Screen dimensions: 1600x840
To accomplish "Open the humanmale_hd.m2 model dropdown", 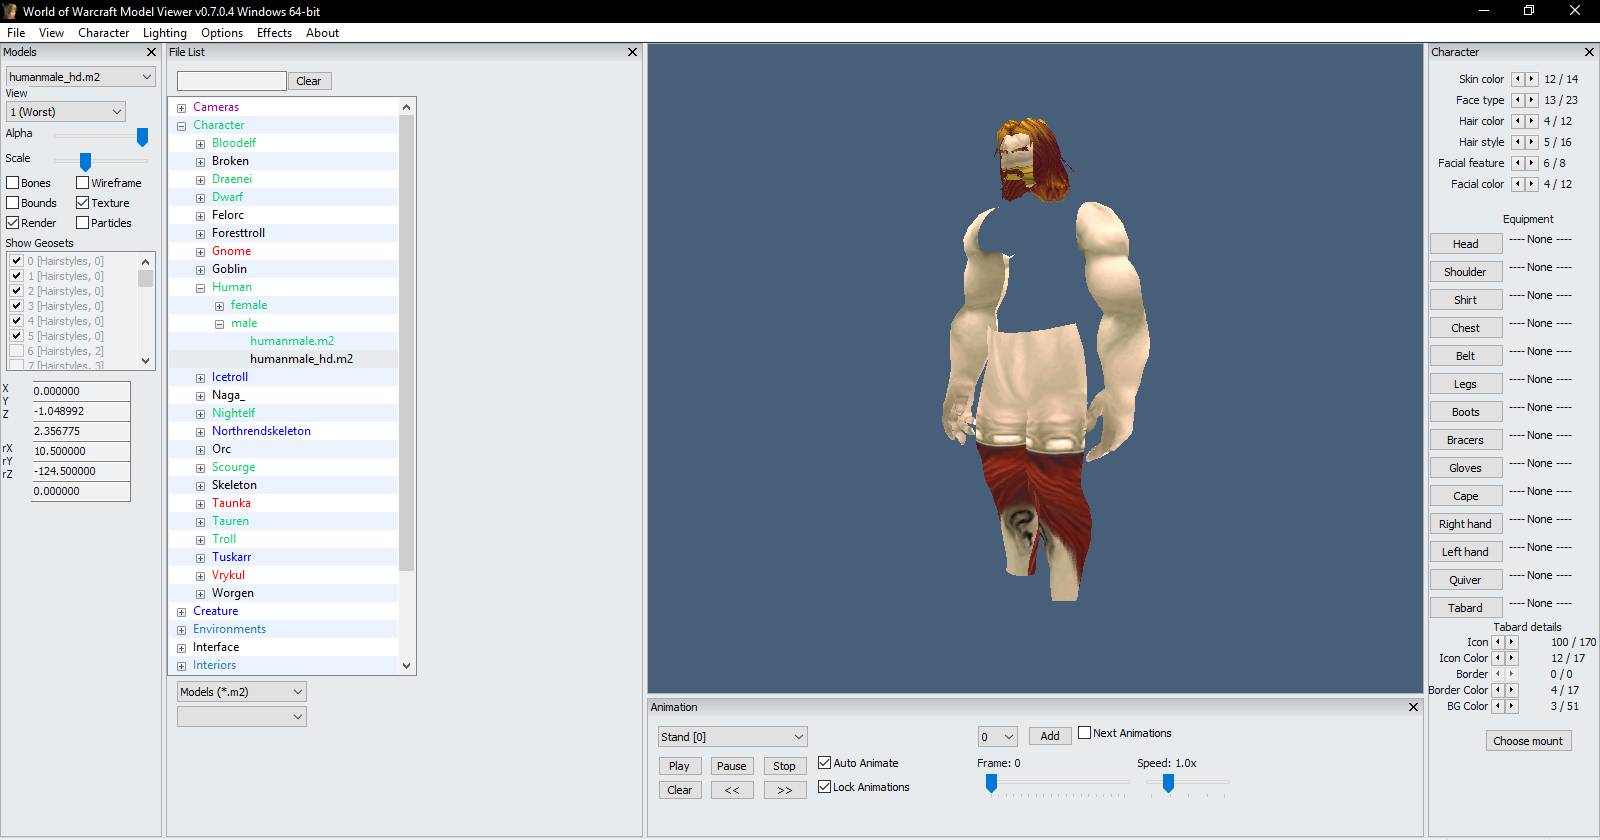I will (x=81, y=77).
